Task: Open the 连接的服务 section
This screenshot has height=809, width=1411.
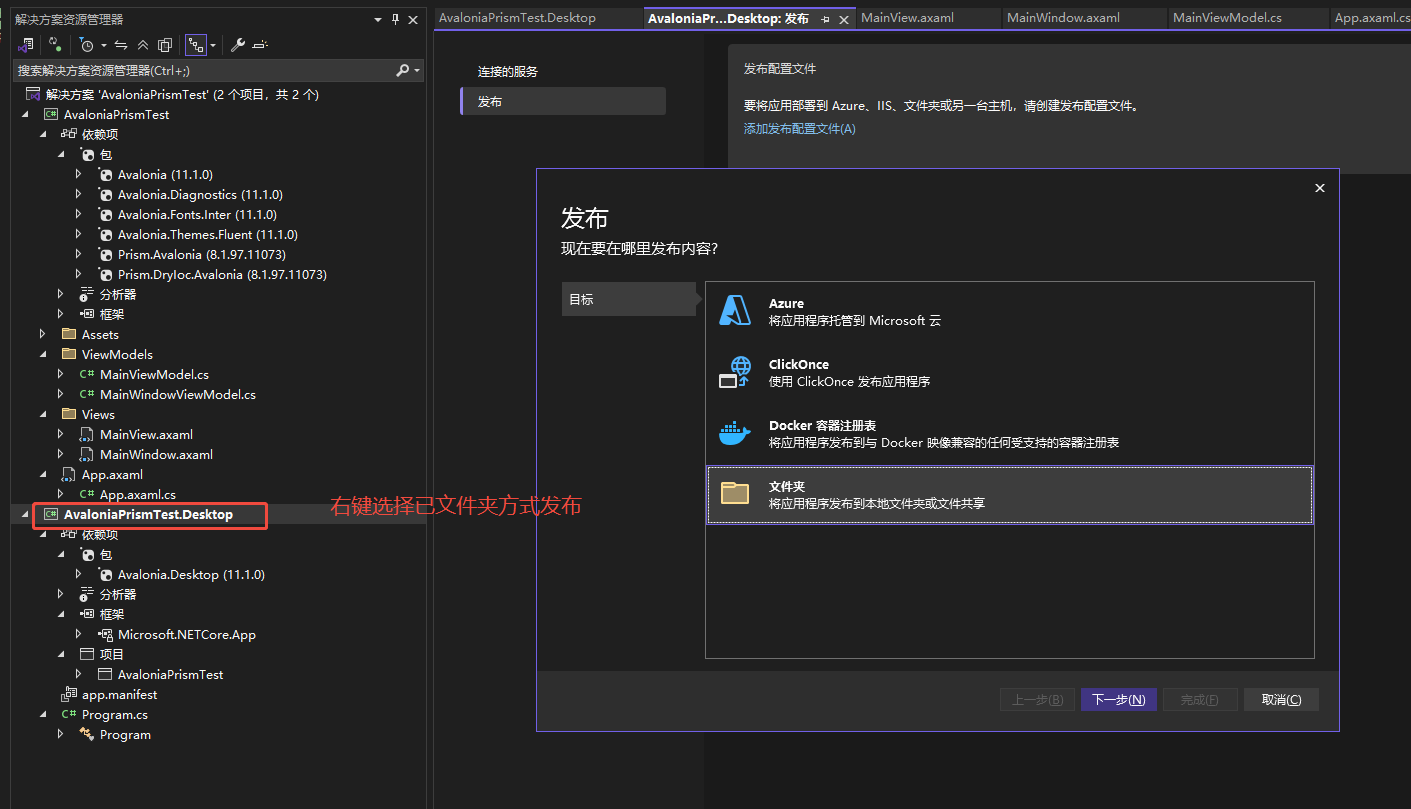Action: (508, 72)
